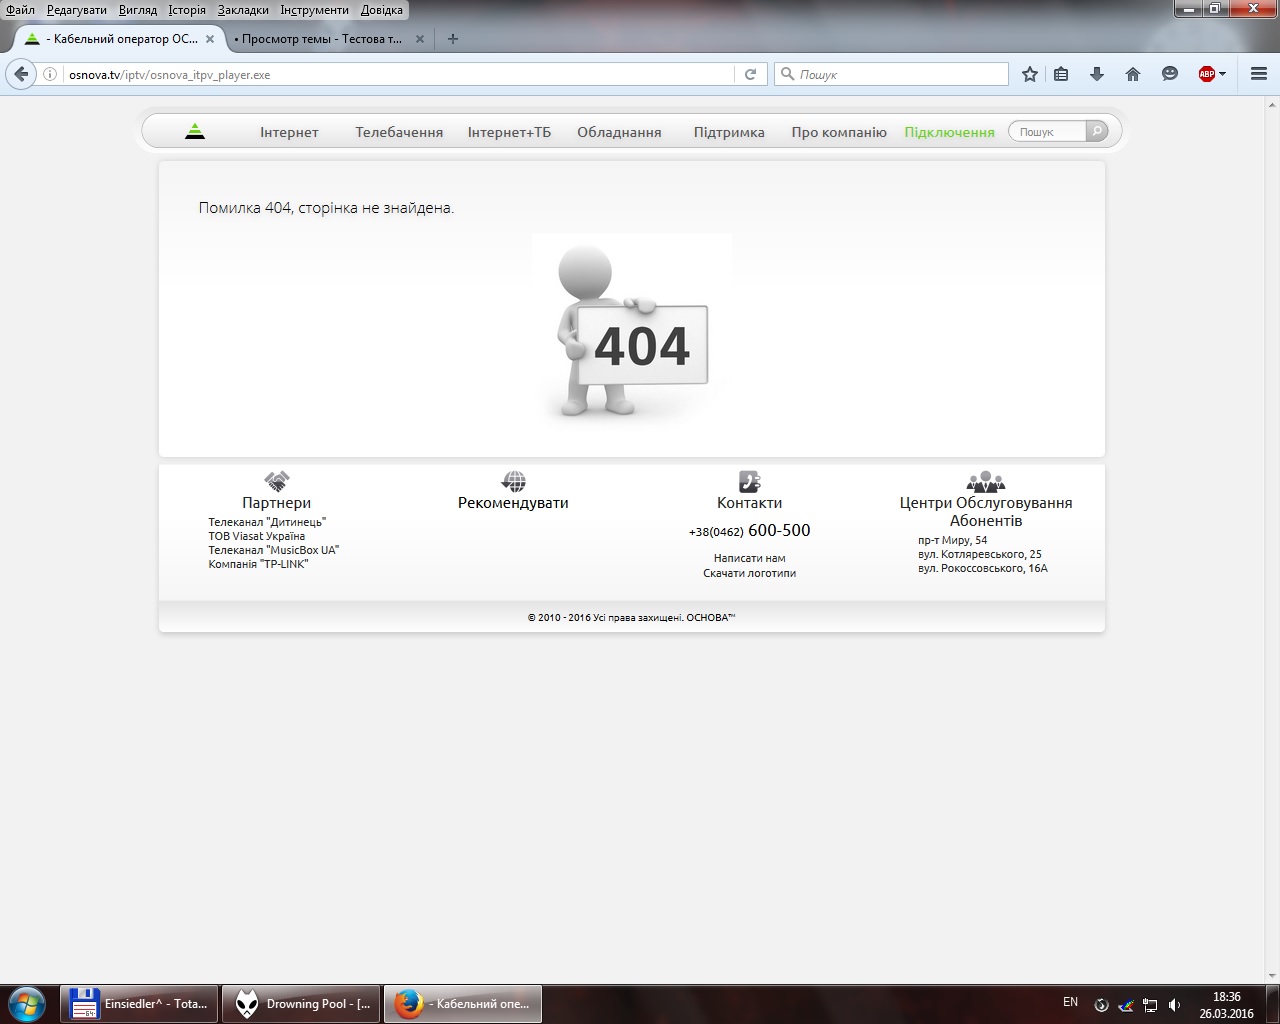The height and width of the screenshot is (1024, 1280).
Task: Open the bookmarks list icon
Action: (1062, 74)
